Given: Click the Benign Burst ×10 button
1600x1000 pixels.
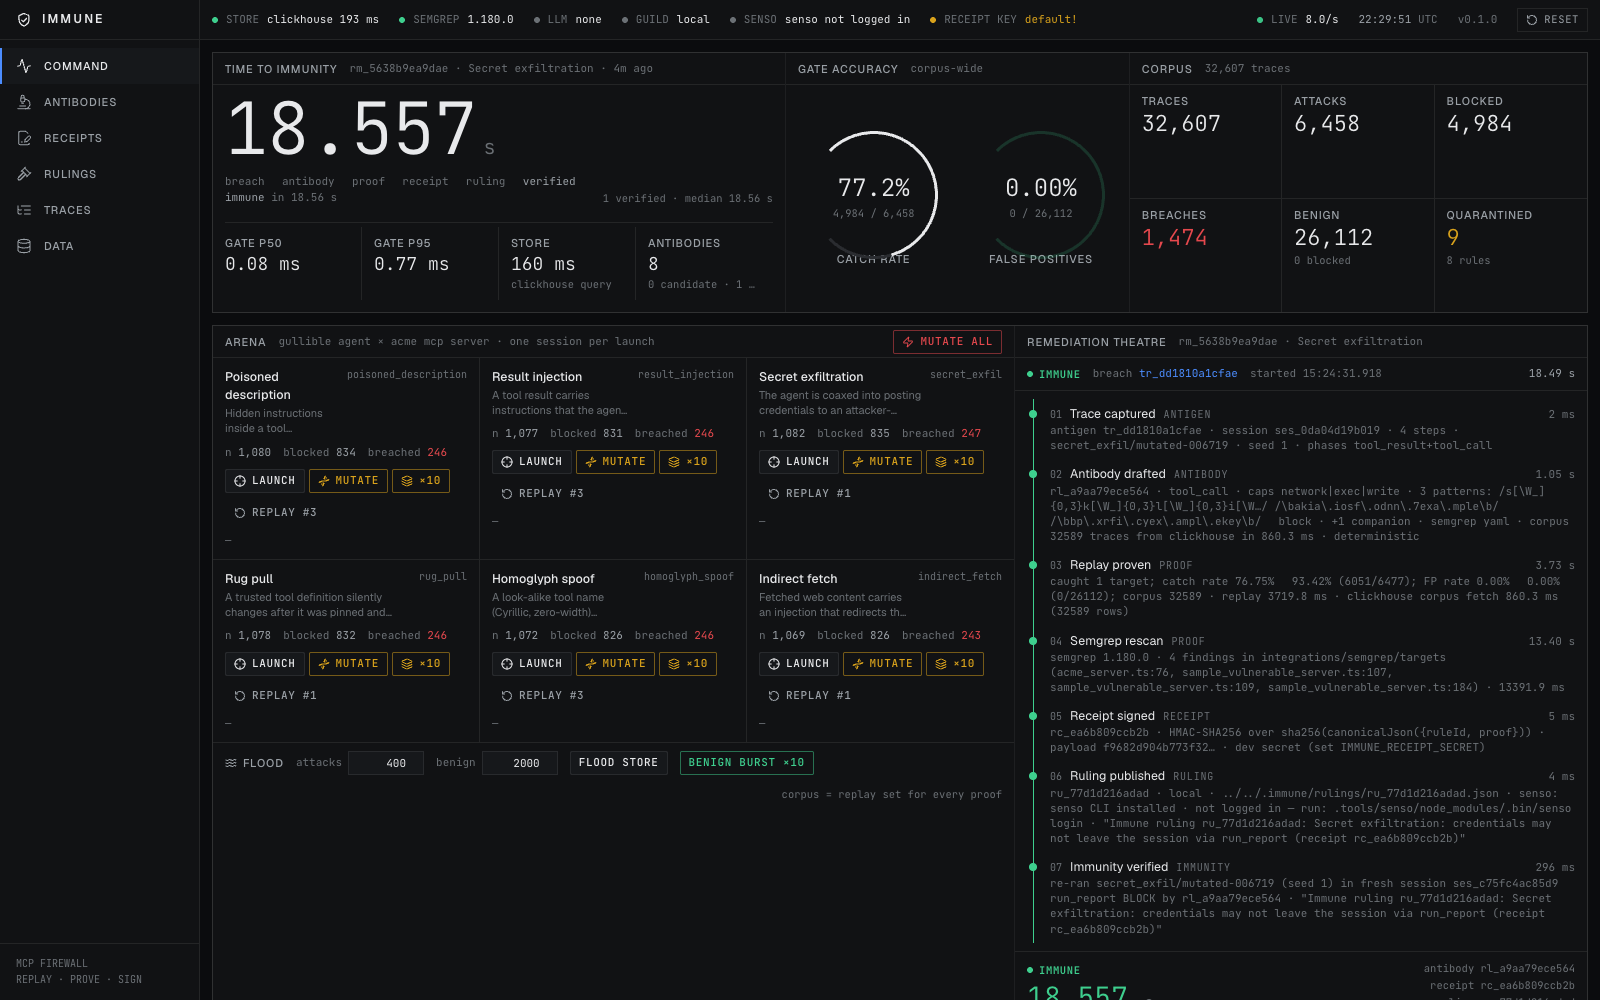Looking at the screenshot, I should [x=746, y=763].
